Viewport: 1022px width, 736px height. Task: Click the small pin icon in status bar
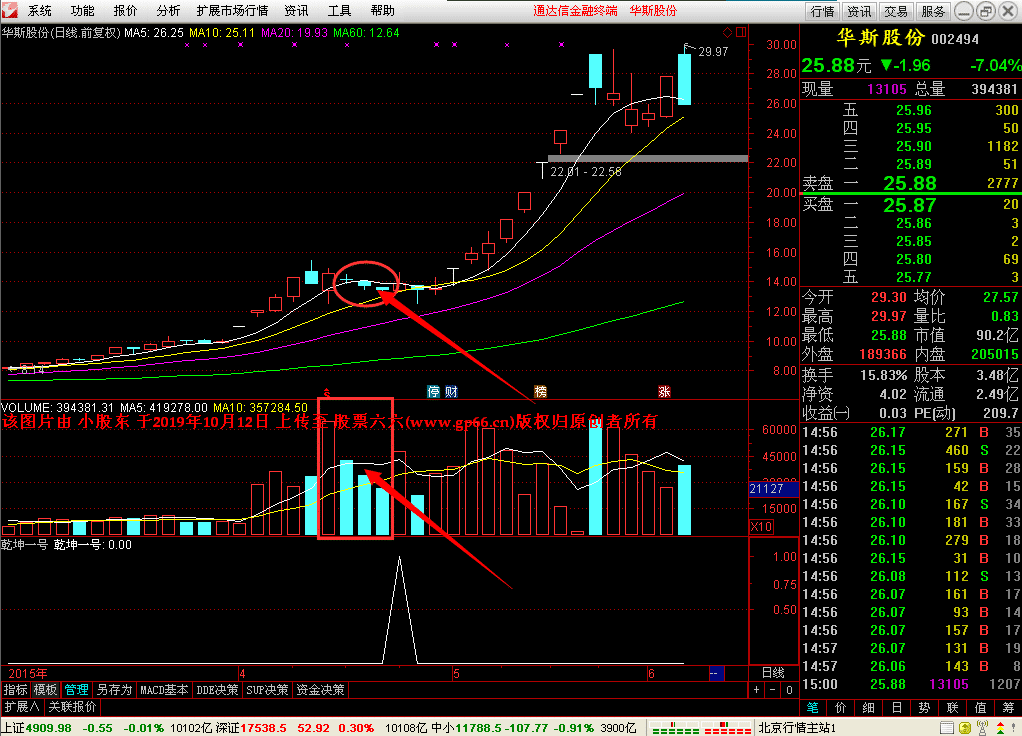pos(1015,728)
